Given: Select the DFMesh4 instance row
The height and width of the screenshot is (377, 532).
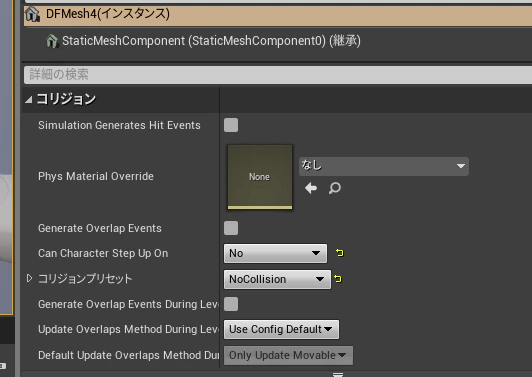Looking at the screenshot, I should point(278,15).
